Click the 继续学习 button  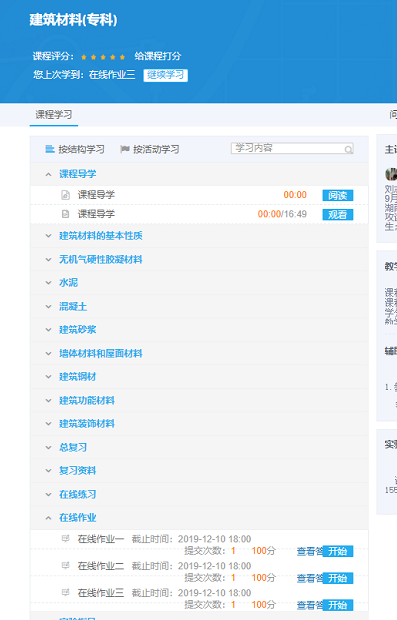165,75
